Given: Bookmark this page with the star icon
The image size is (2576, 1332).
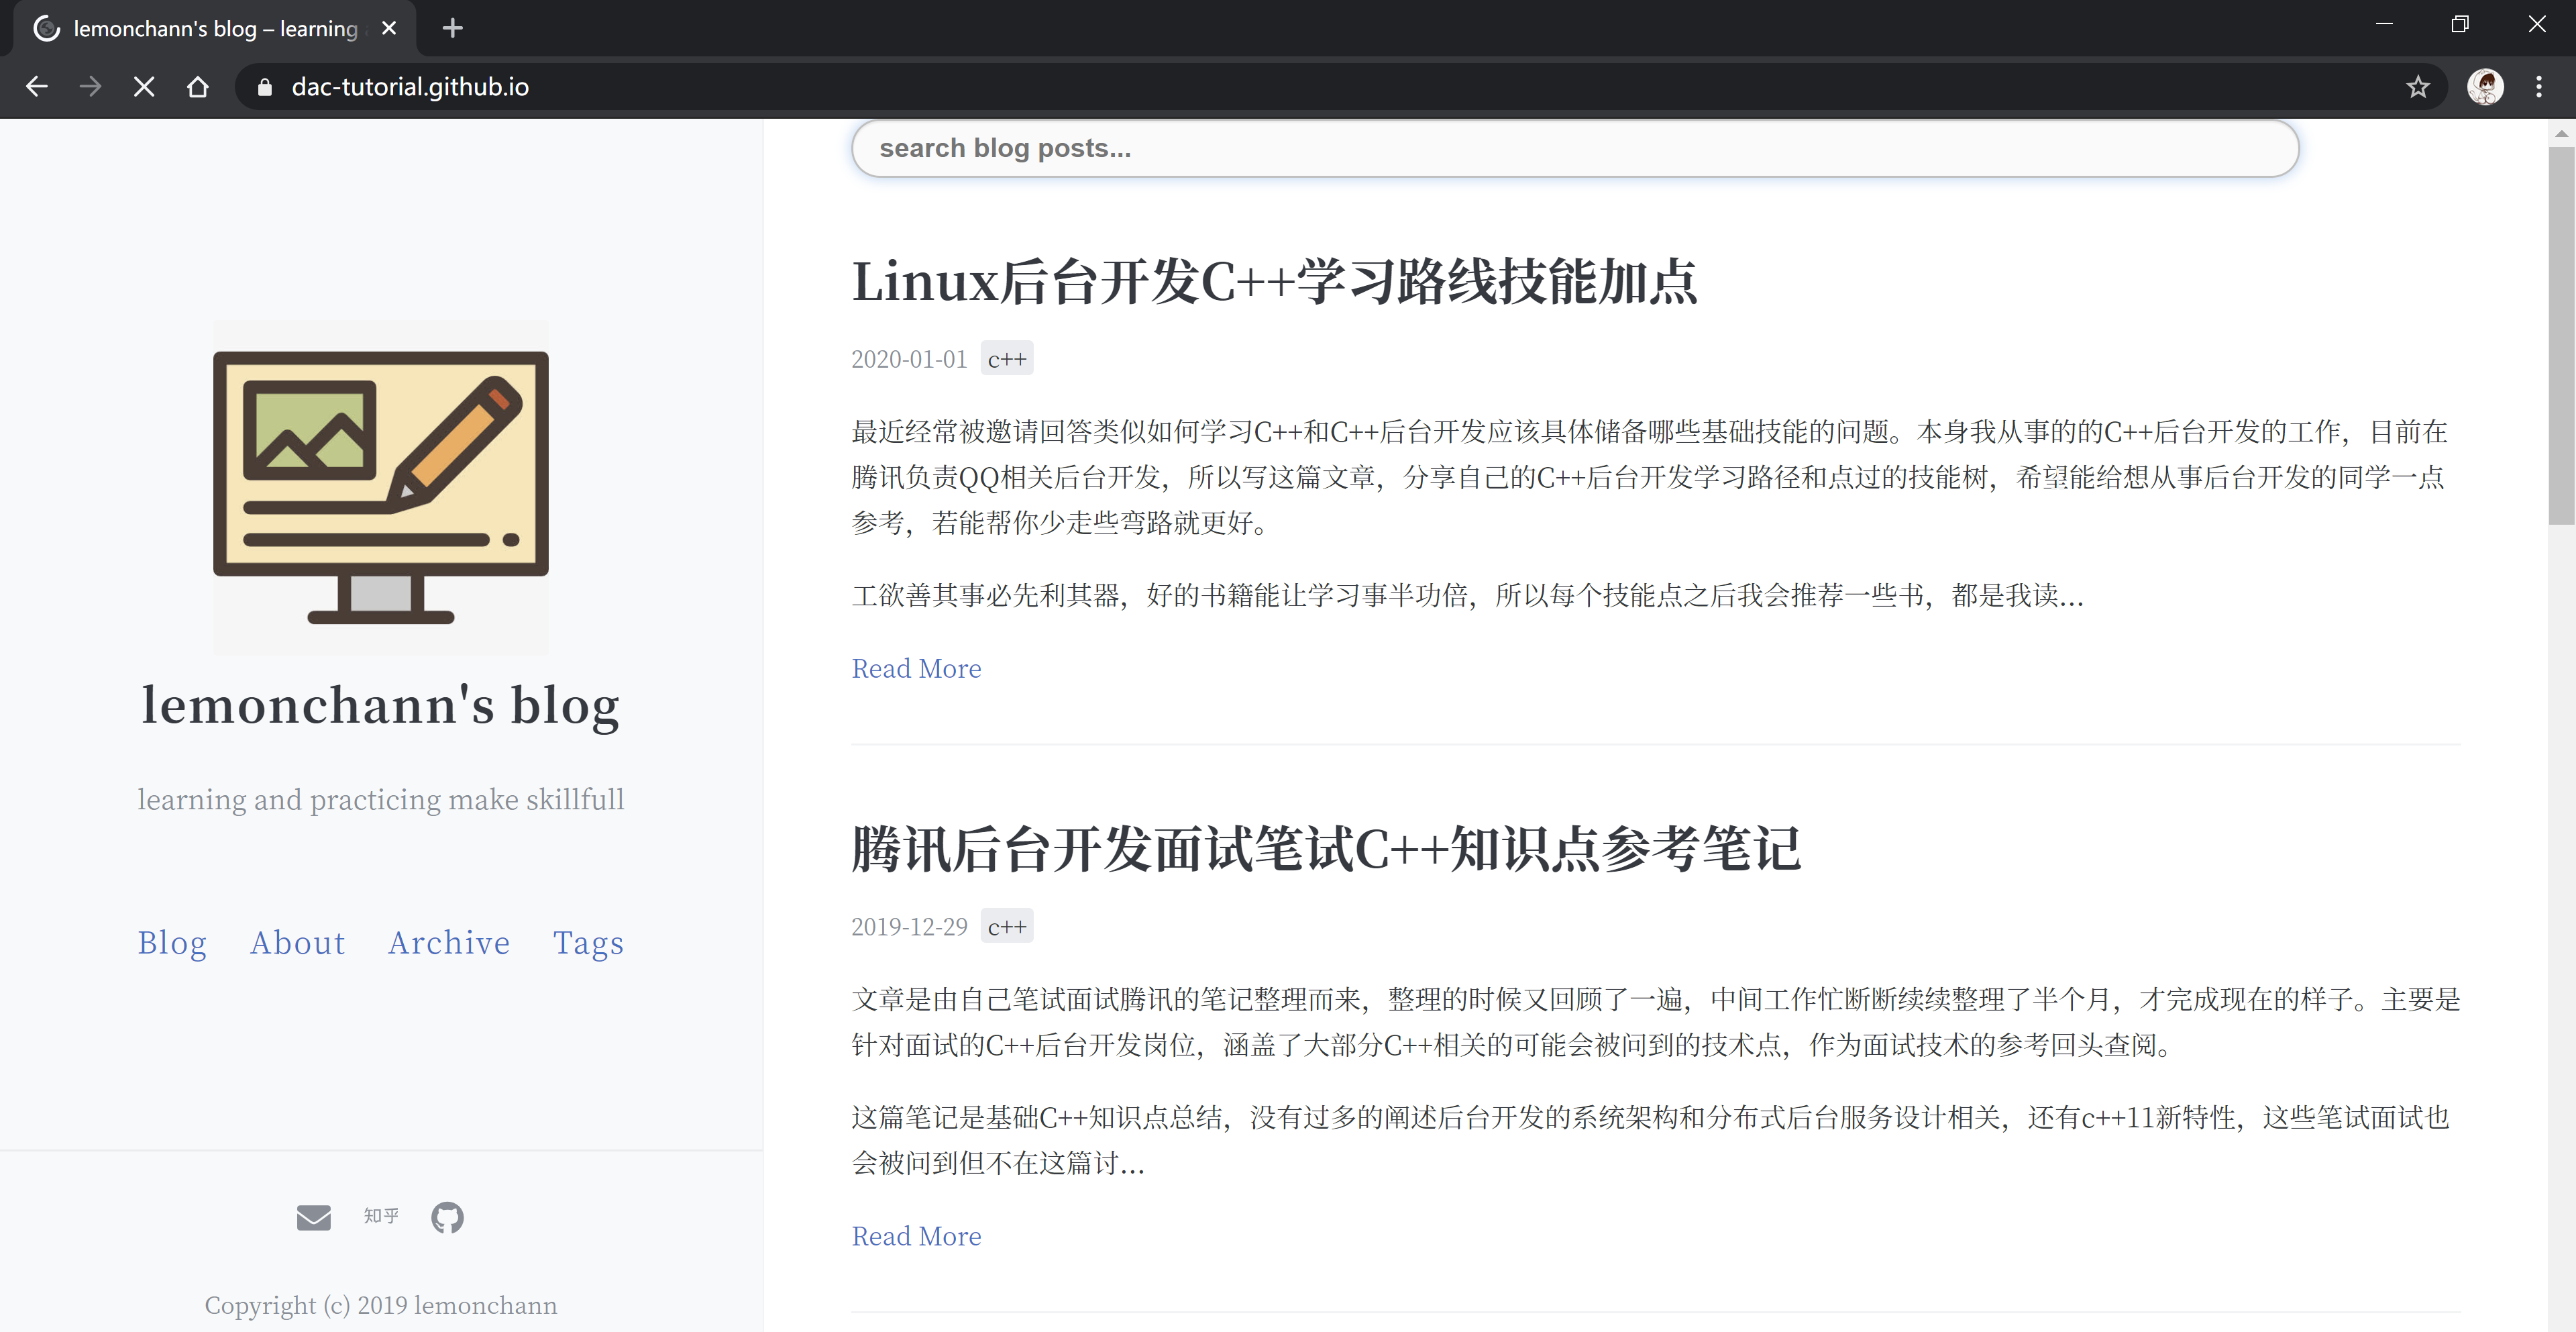Looking at the screenshot, I should coord(2418,87).
